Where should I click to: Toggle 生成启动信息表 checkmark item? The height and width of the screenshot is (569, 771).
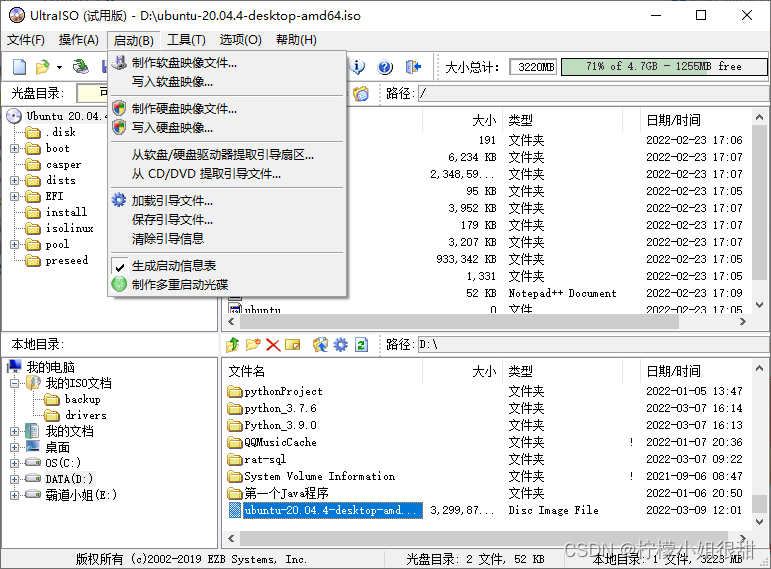(x=227, y=266)
